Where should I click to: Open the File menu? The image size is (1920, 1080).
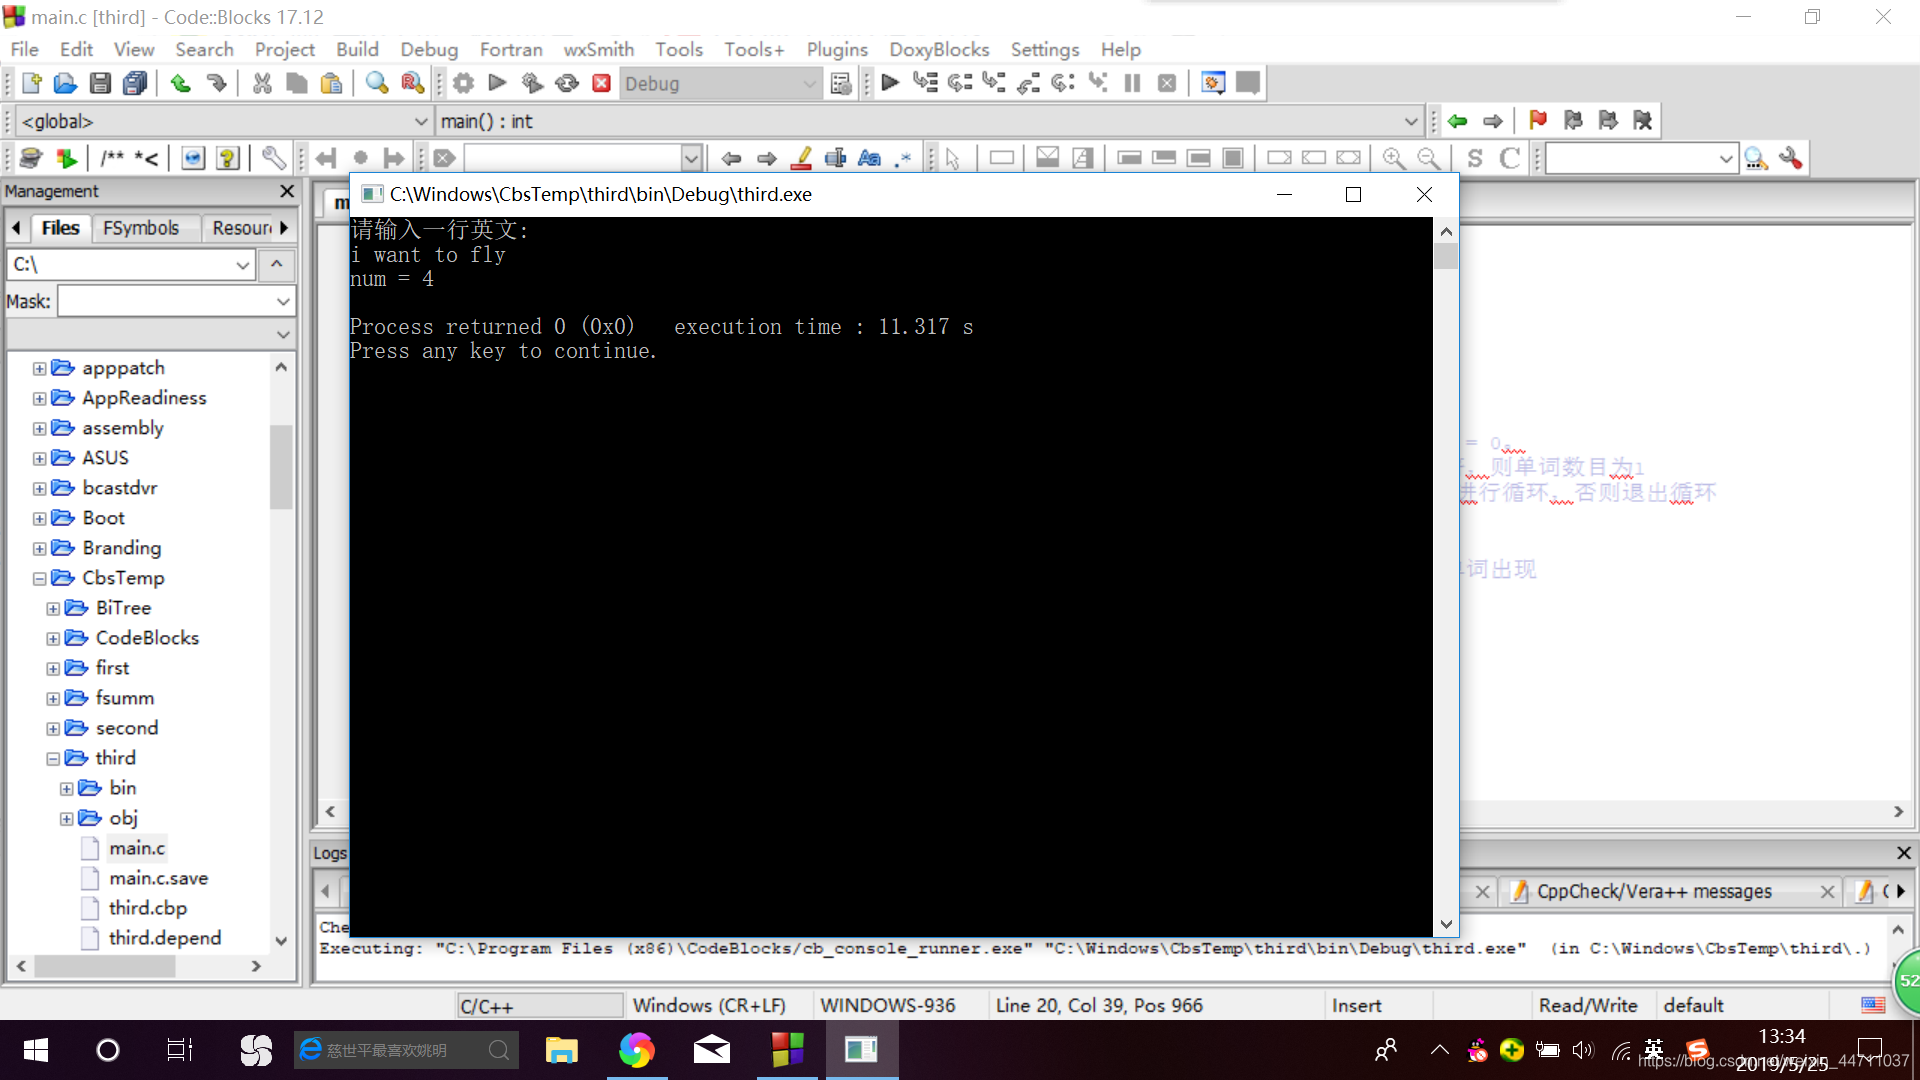click(24, 49)
